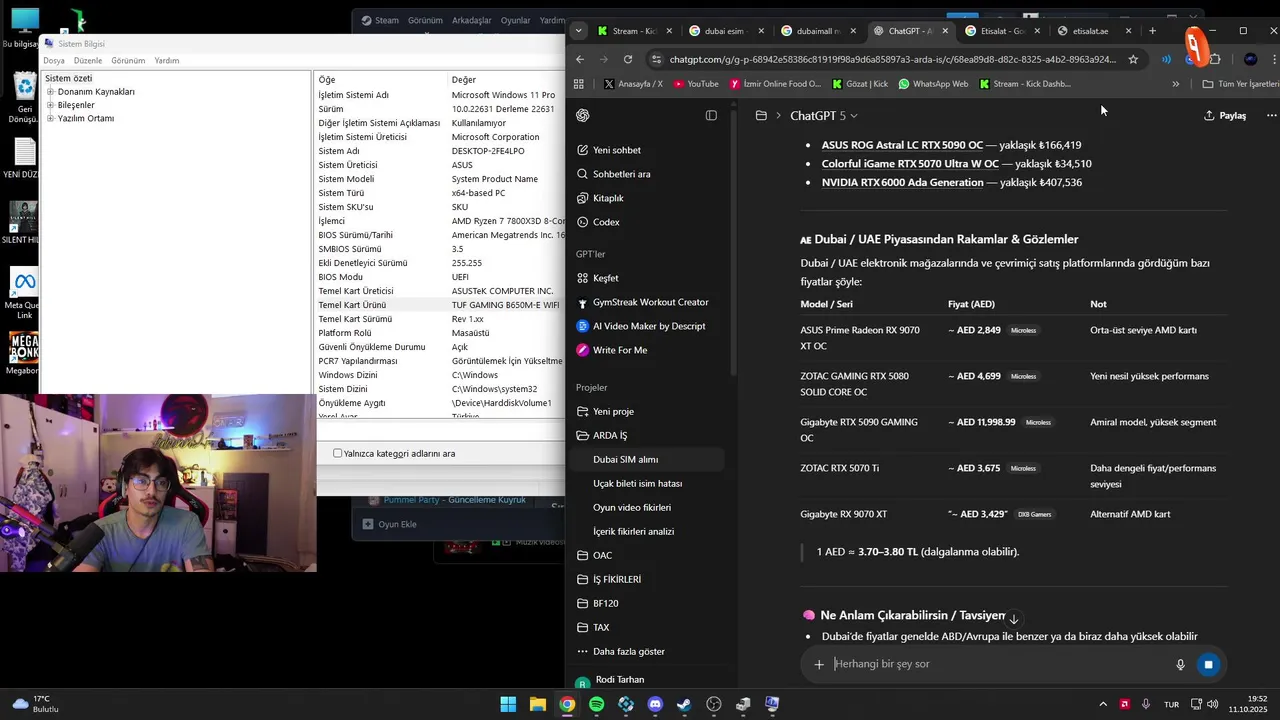Click the ChatGPT logo icon

click(x=583, y=115)
